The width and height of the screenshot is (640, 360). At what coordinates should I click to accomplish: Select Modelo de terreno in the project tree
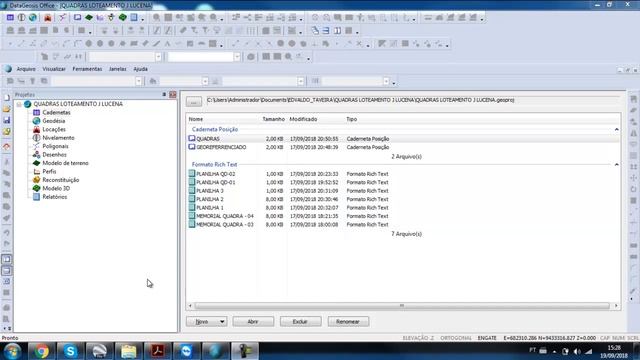pyautogui.click(x=65, y=163)
